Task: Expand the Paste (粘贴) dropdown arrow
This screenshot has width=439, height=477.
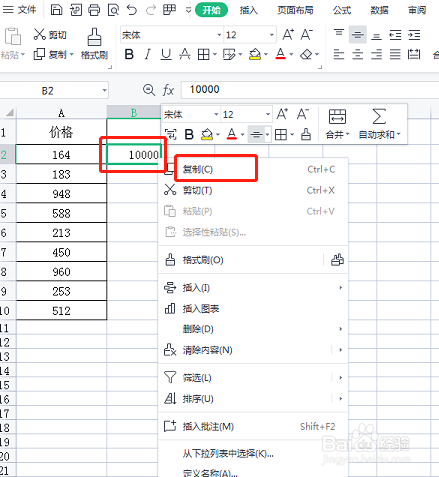Action: [23, 54]
